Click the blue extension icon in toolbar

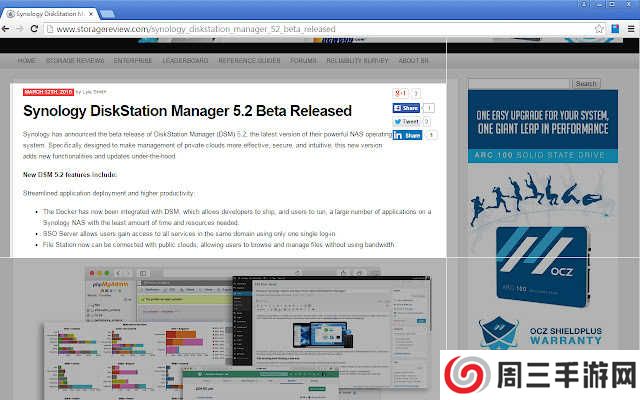pos(615,29)
